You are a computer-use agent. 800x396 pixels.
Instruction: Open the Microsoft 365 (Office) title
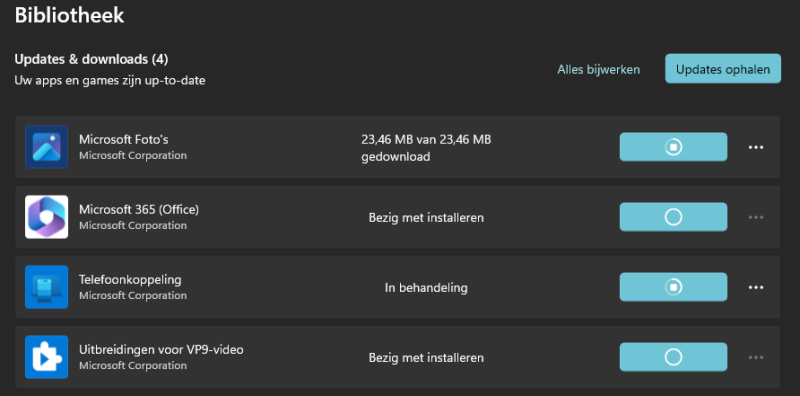pyautogui.click(x=139, y=209)
